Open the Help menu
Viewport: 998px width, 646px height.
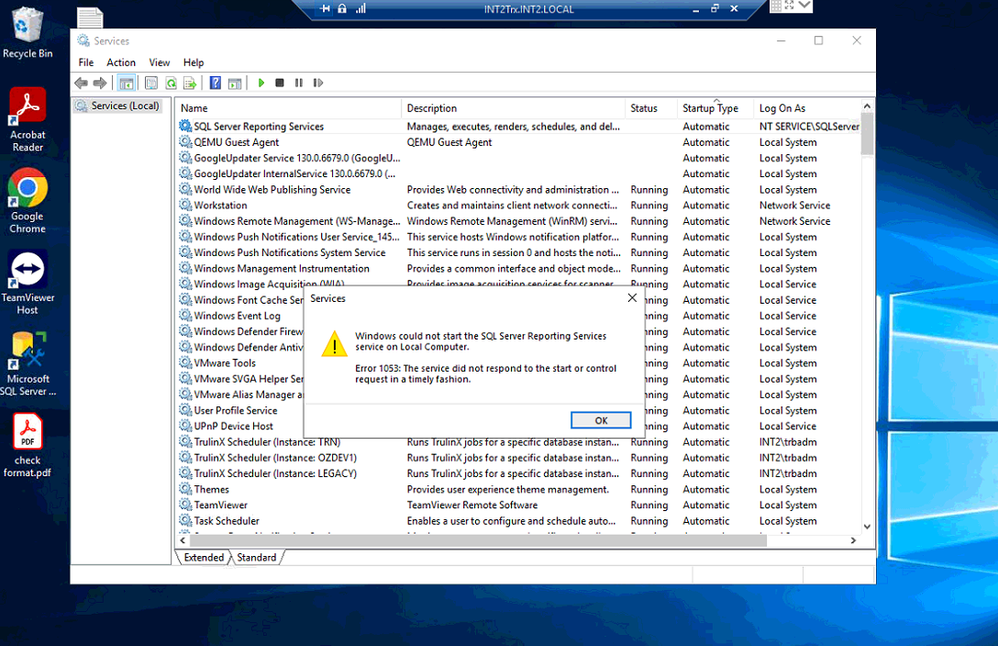tap(193, 62)
